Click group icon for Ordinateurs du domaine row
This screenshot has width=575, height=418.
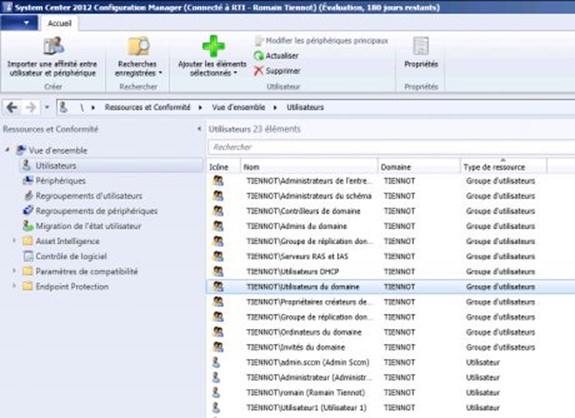click(x=218, y=332)
